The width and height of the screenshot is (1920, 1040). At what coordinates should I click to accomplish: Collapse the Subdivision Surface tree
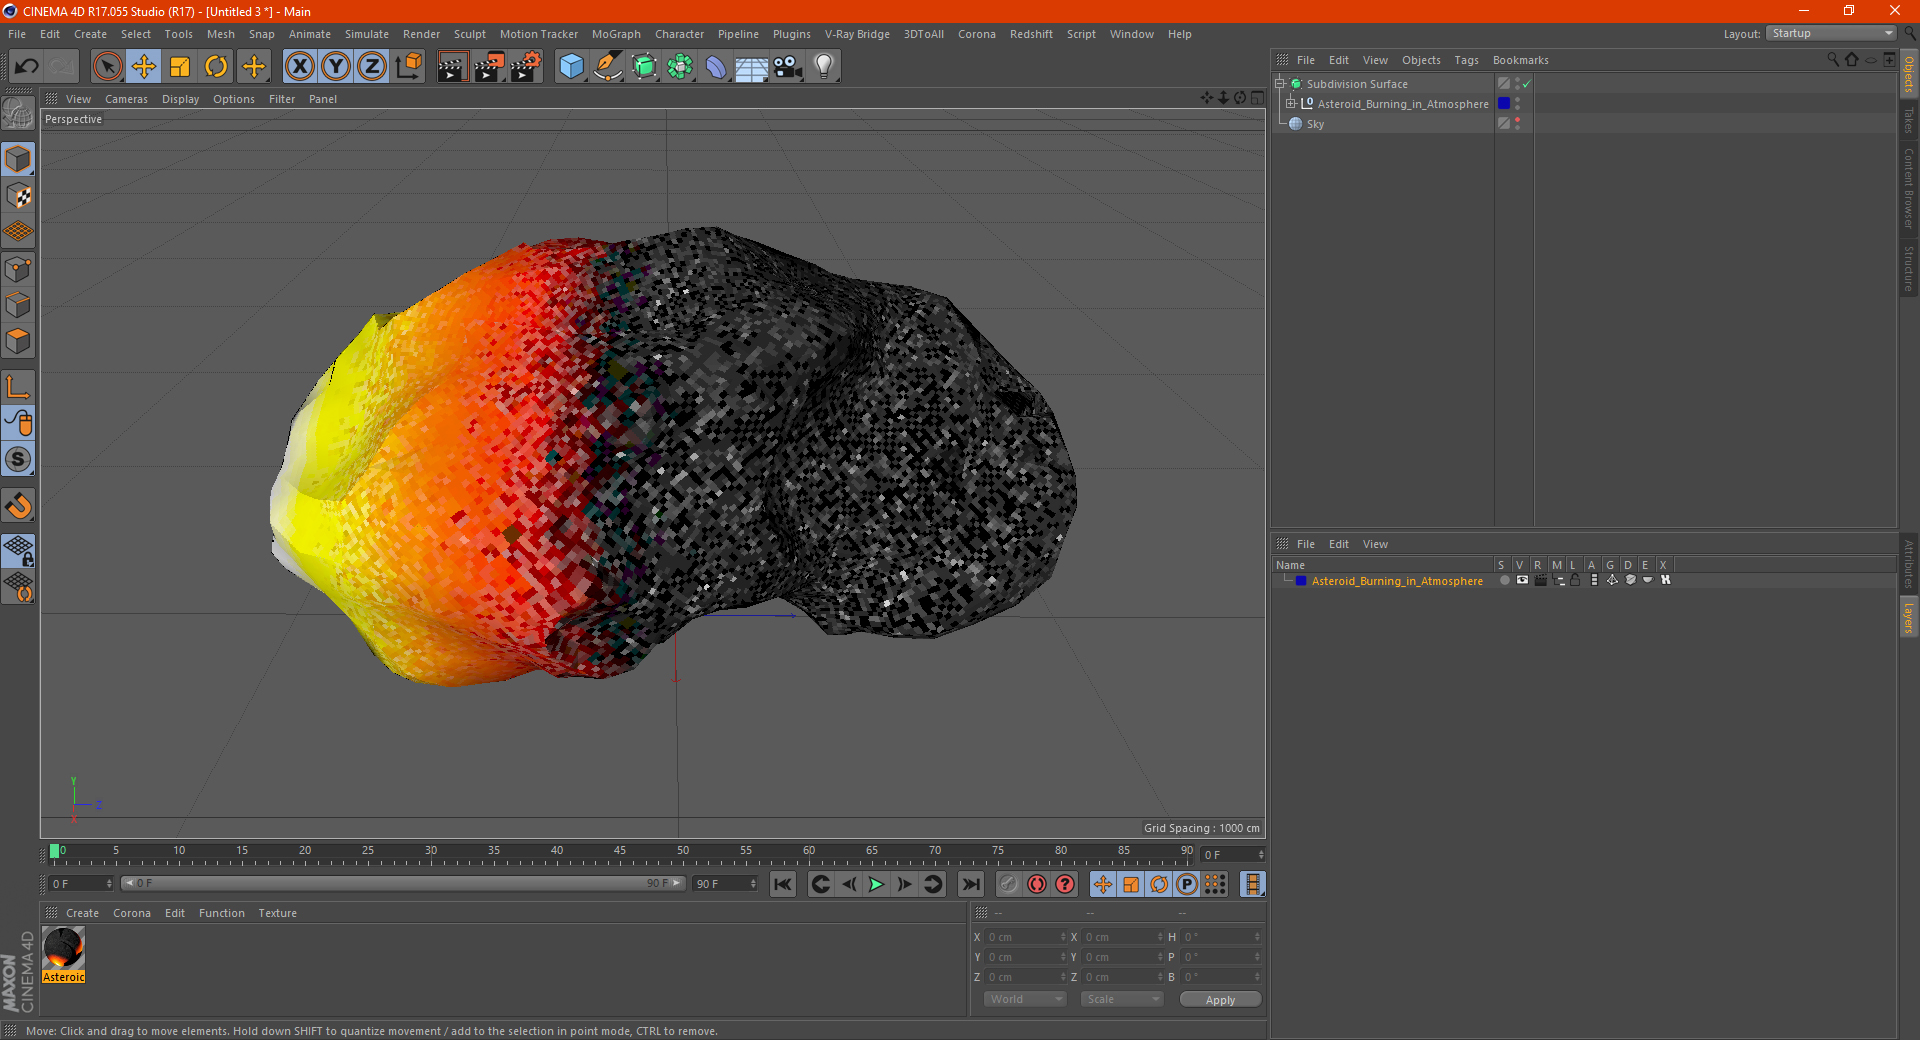point(1279,84)
